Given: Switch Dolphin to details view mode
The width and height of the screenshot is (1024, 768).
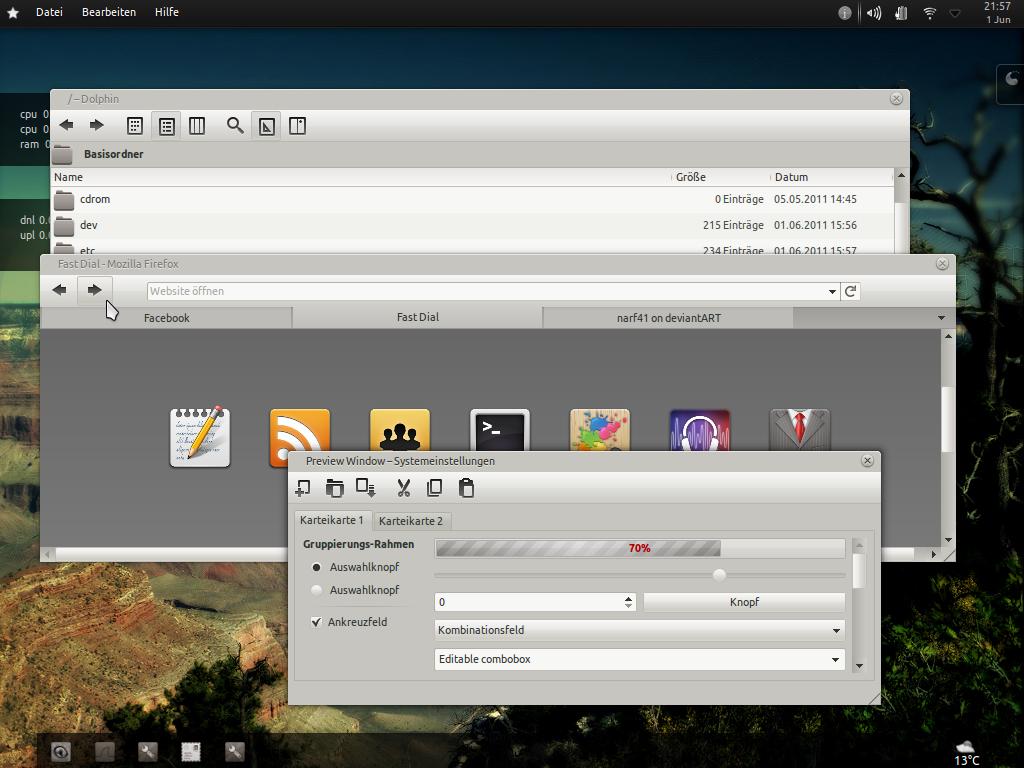Looking at the screenshot, I should (167, 125).
